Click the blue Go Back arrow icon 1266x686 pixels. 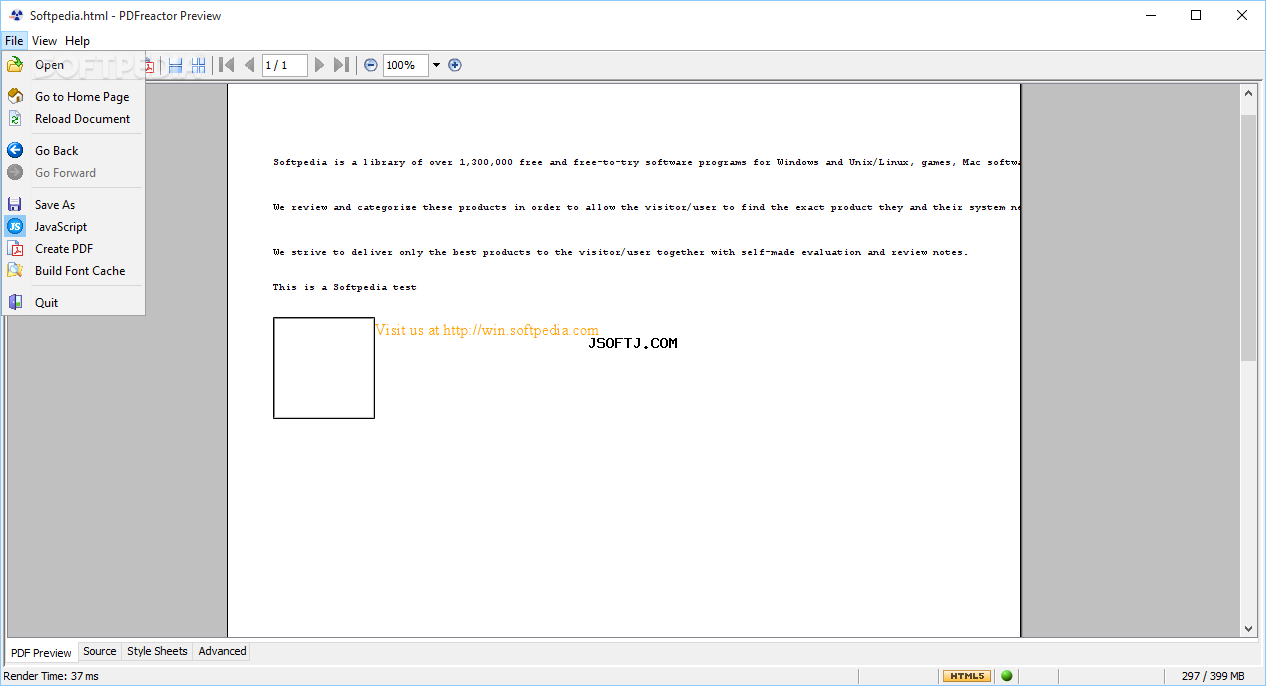pyautogui.click(x=15, y=151)
